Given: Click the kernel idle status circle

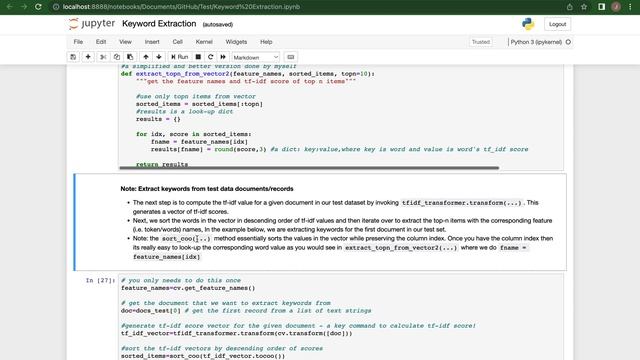Looking at the screenshot, I should [568, 42].
